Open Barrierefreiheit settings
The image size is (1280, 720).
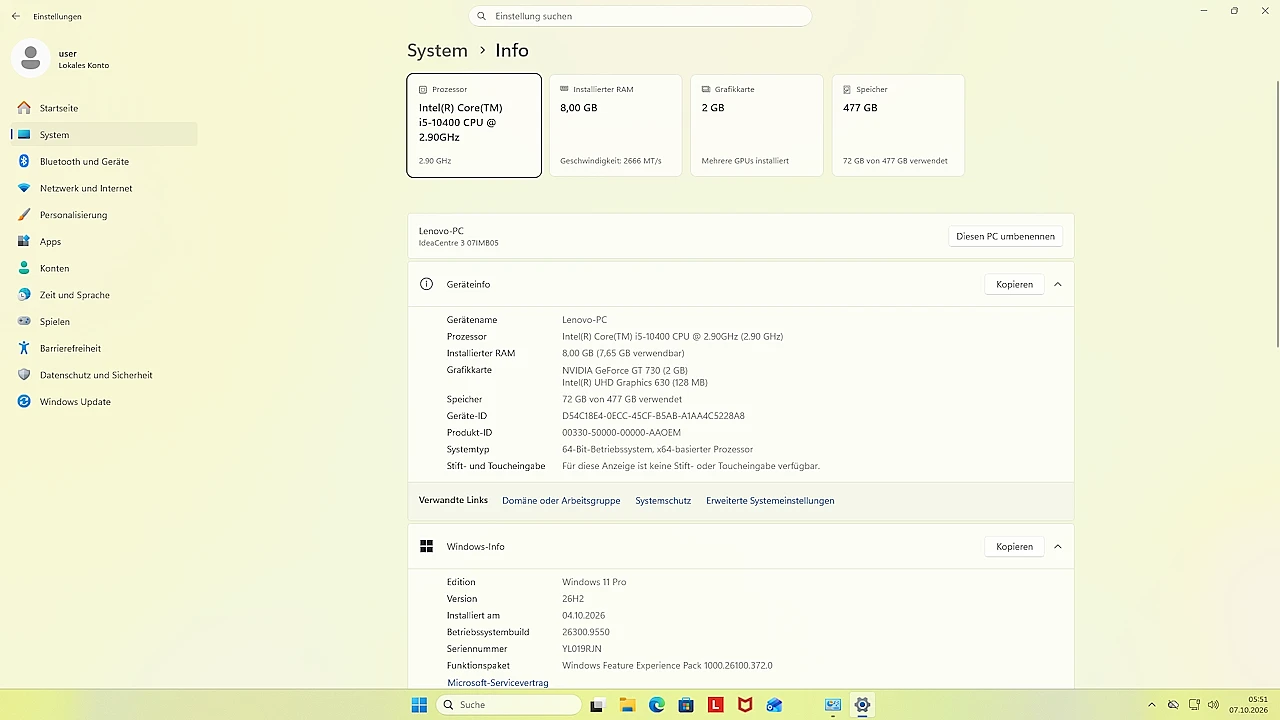(x=104, y=348)
